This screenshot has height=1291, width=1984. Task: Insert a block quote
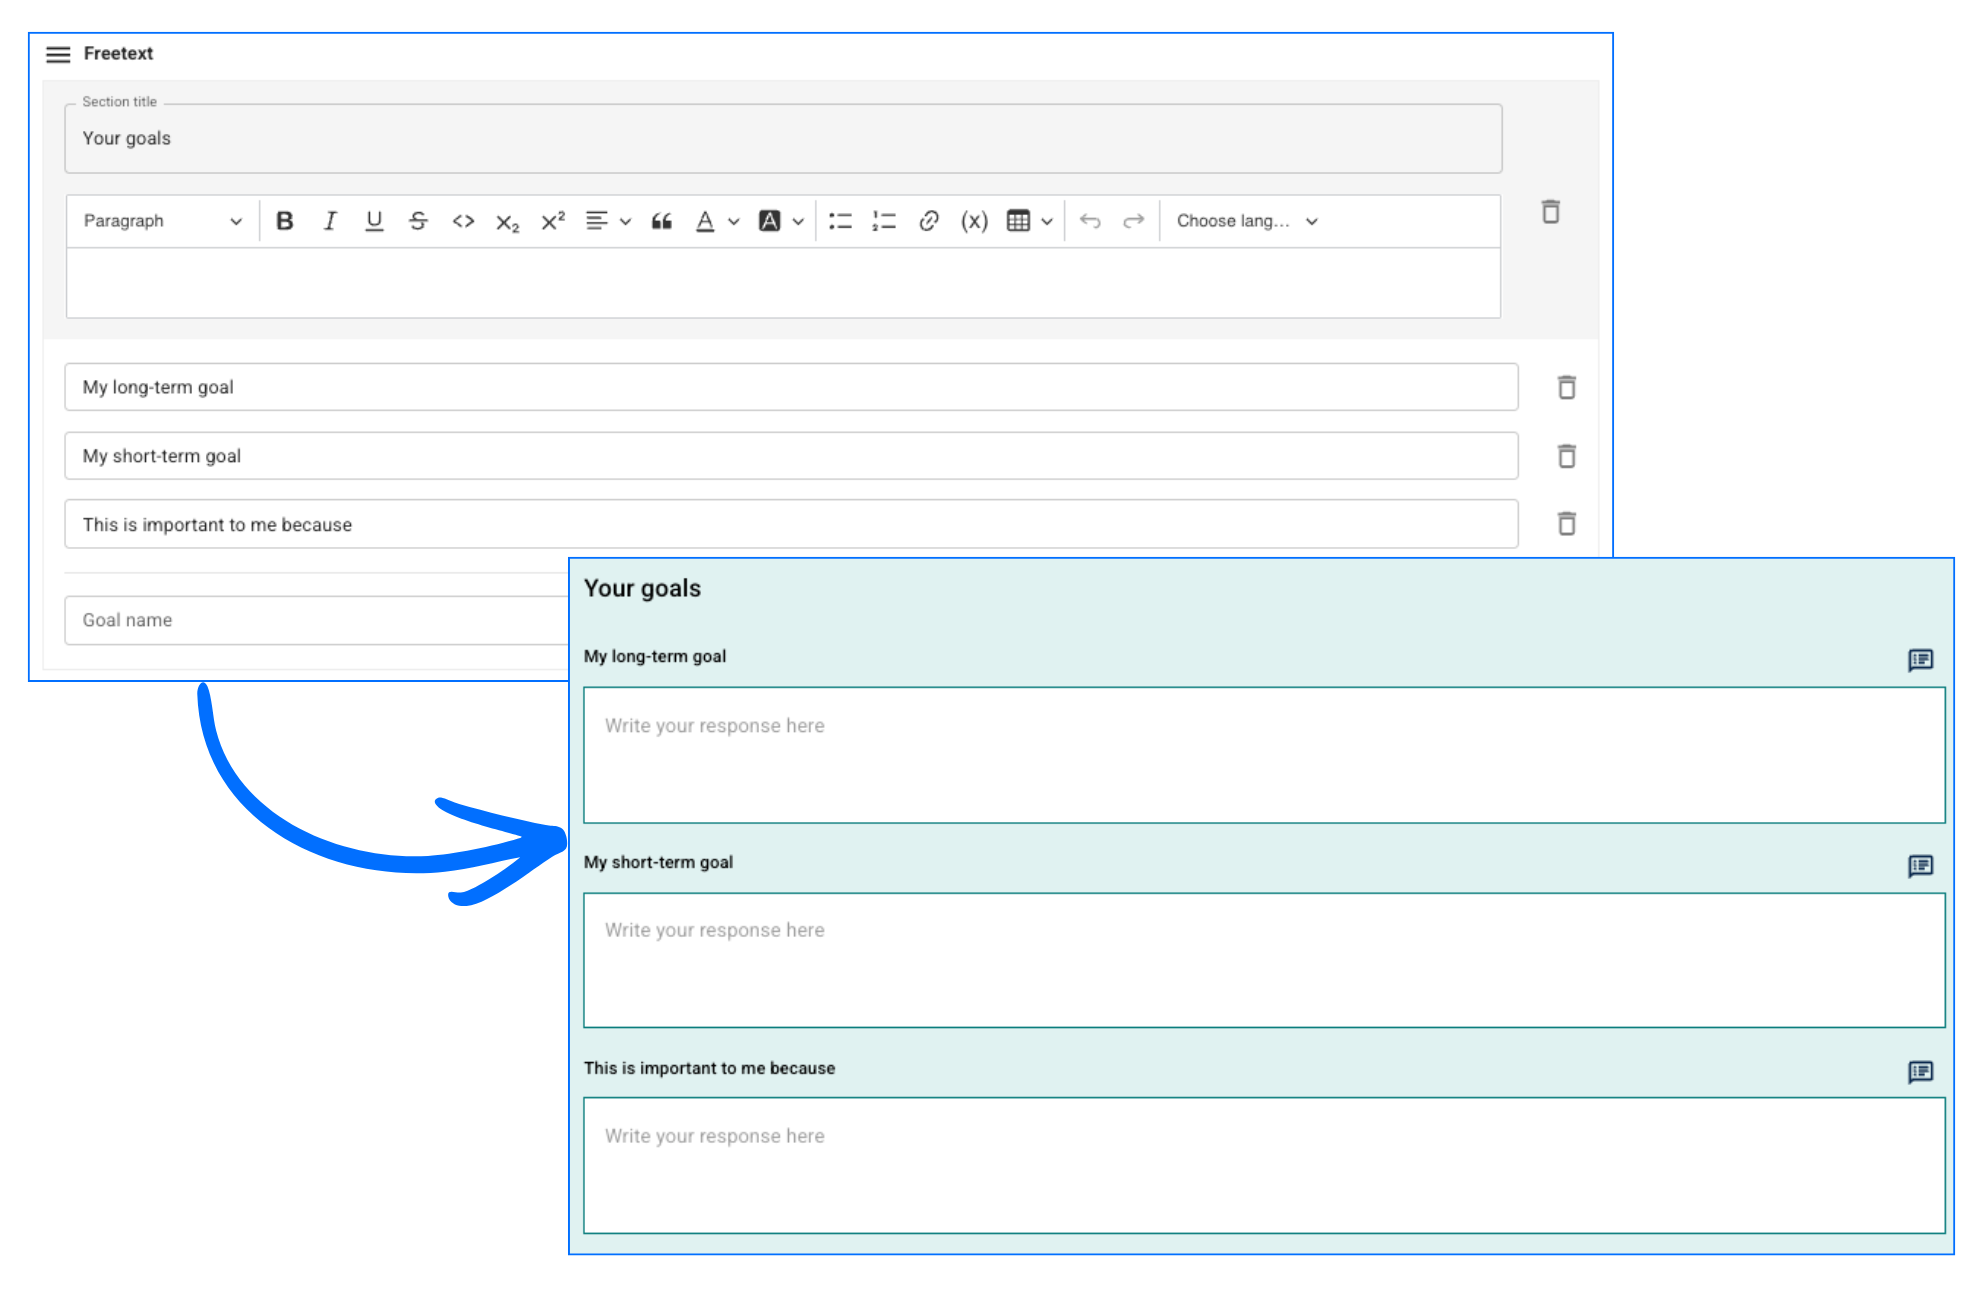(661, 221)
